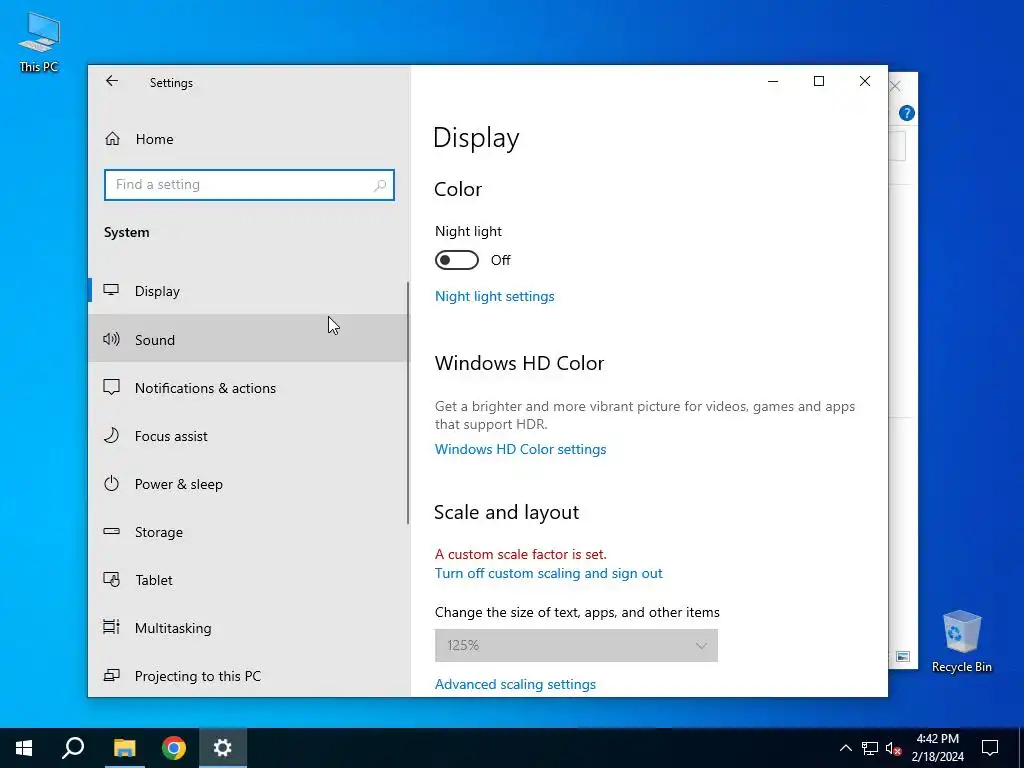Maximize the Settings window
This screenshot has height=768, width=1024.
click(819, 81)
